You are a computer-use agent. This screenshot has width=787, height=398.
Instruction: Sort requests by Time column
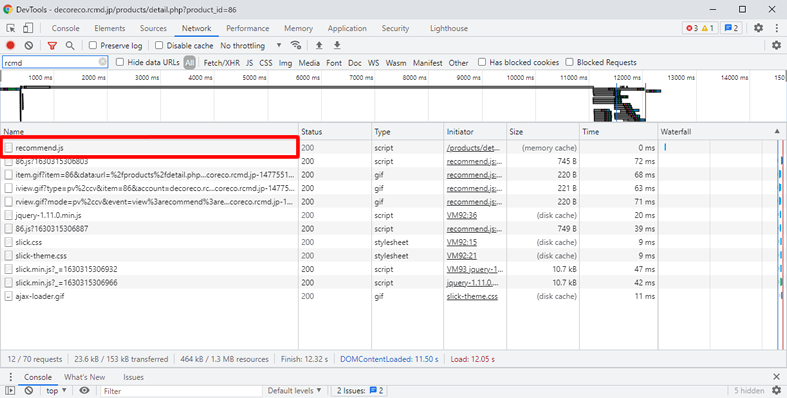pos(619,131)
